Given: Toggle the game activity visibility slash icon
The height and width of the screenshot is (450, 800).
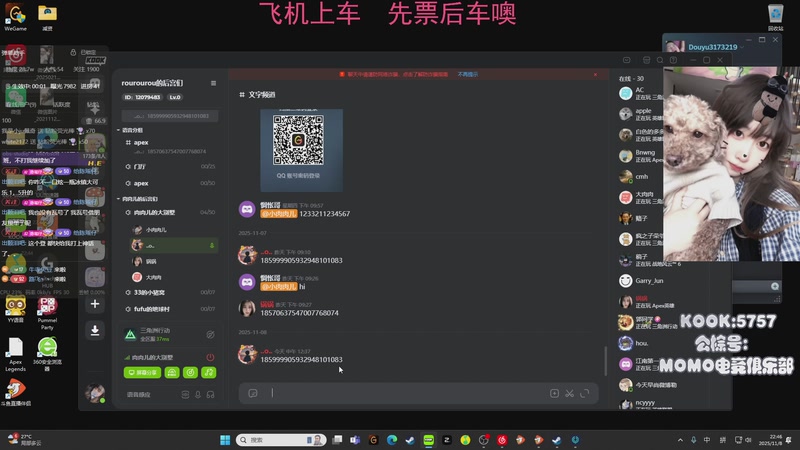Looking at the screenshot, I should 210,335.
